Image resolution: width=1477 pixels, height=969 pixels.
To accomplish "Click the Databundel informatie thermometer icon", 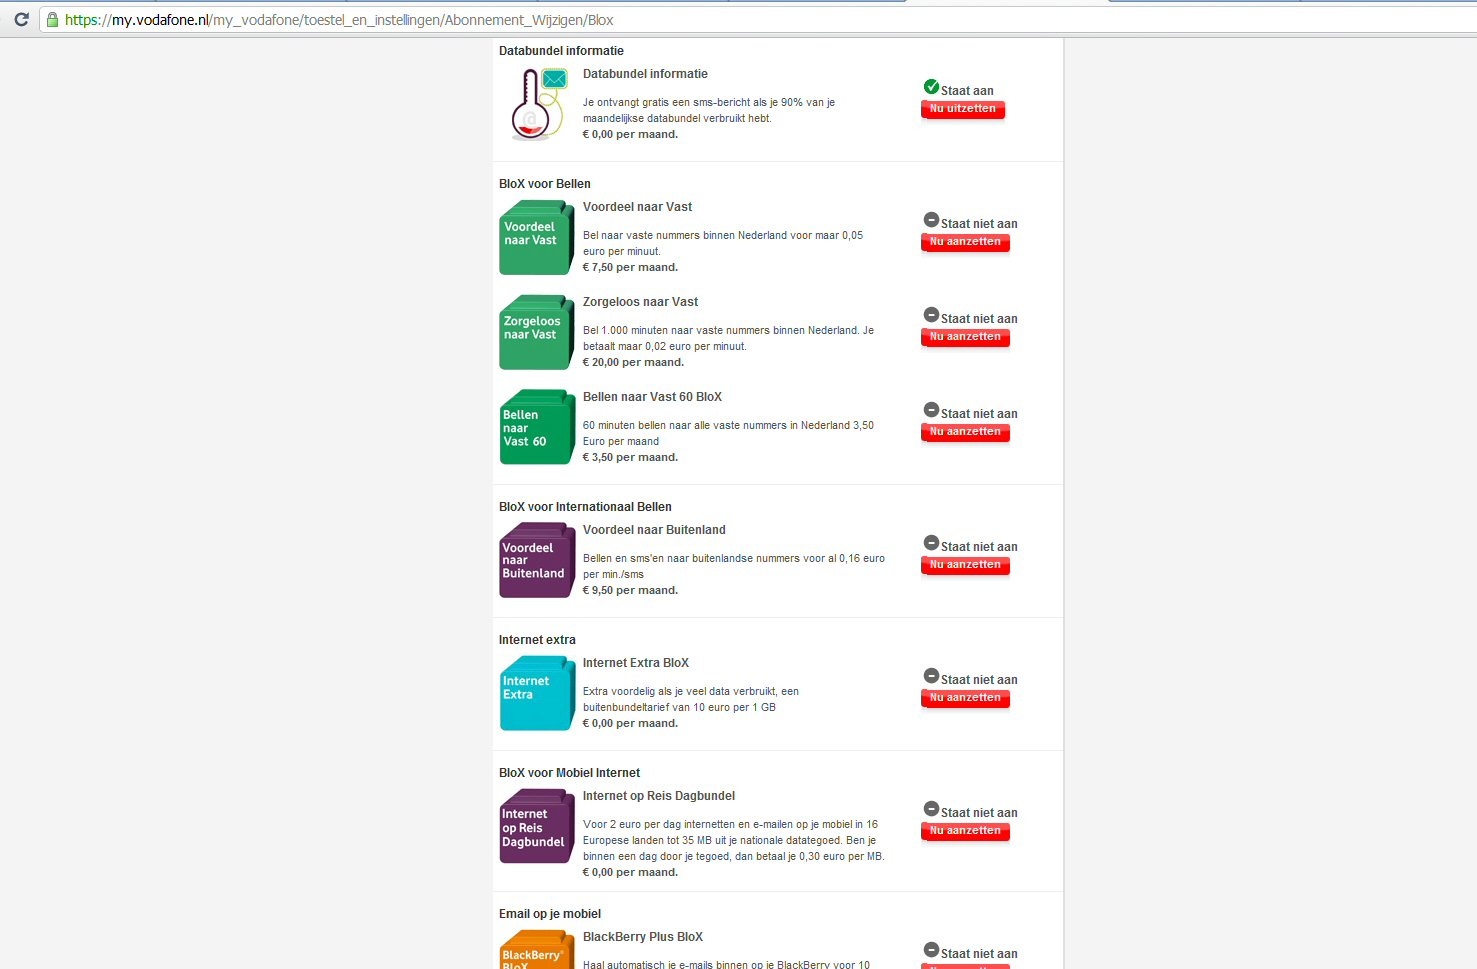I will (539, 104).
